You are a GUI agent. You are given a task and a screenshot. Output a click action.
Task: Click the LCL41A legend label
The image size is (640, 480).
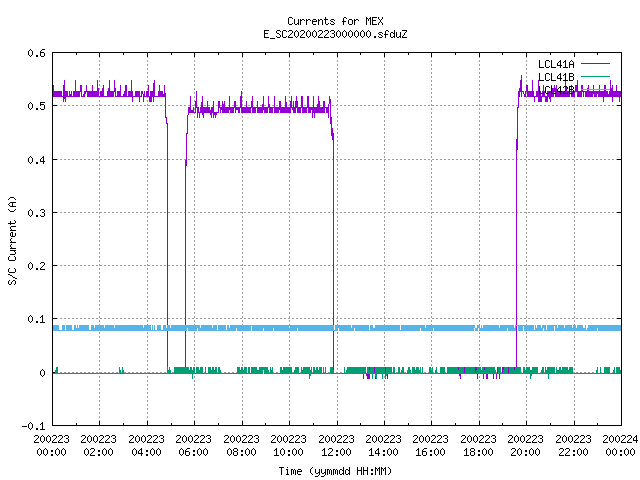pyautogui.click(x=556, y=64)
